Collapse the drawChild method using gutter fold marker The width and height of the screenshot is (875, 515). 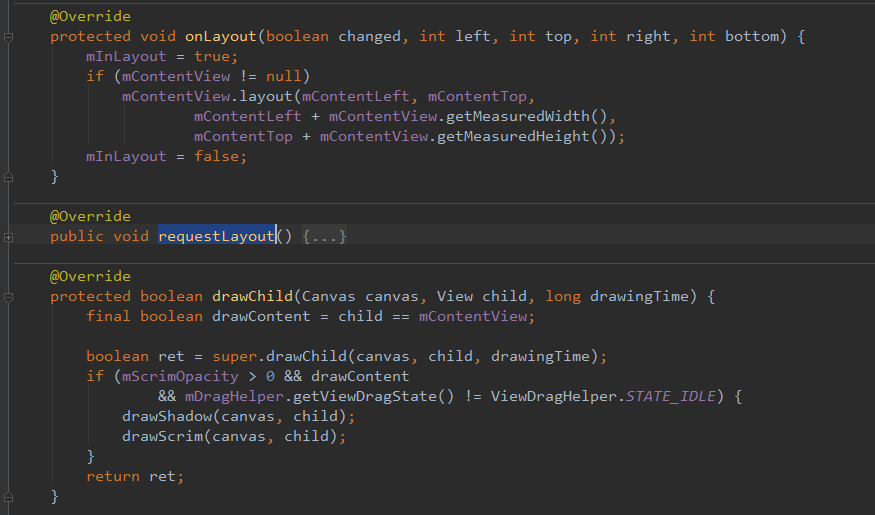point(8,297)
